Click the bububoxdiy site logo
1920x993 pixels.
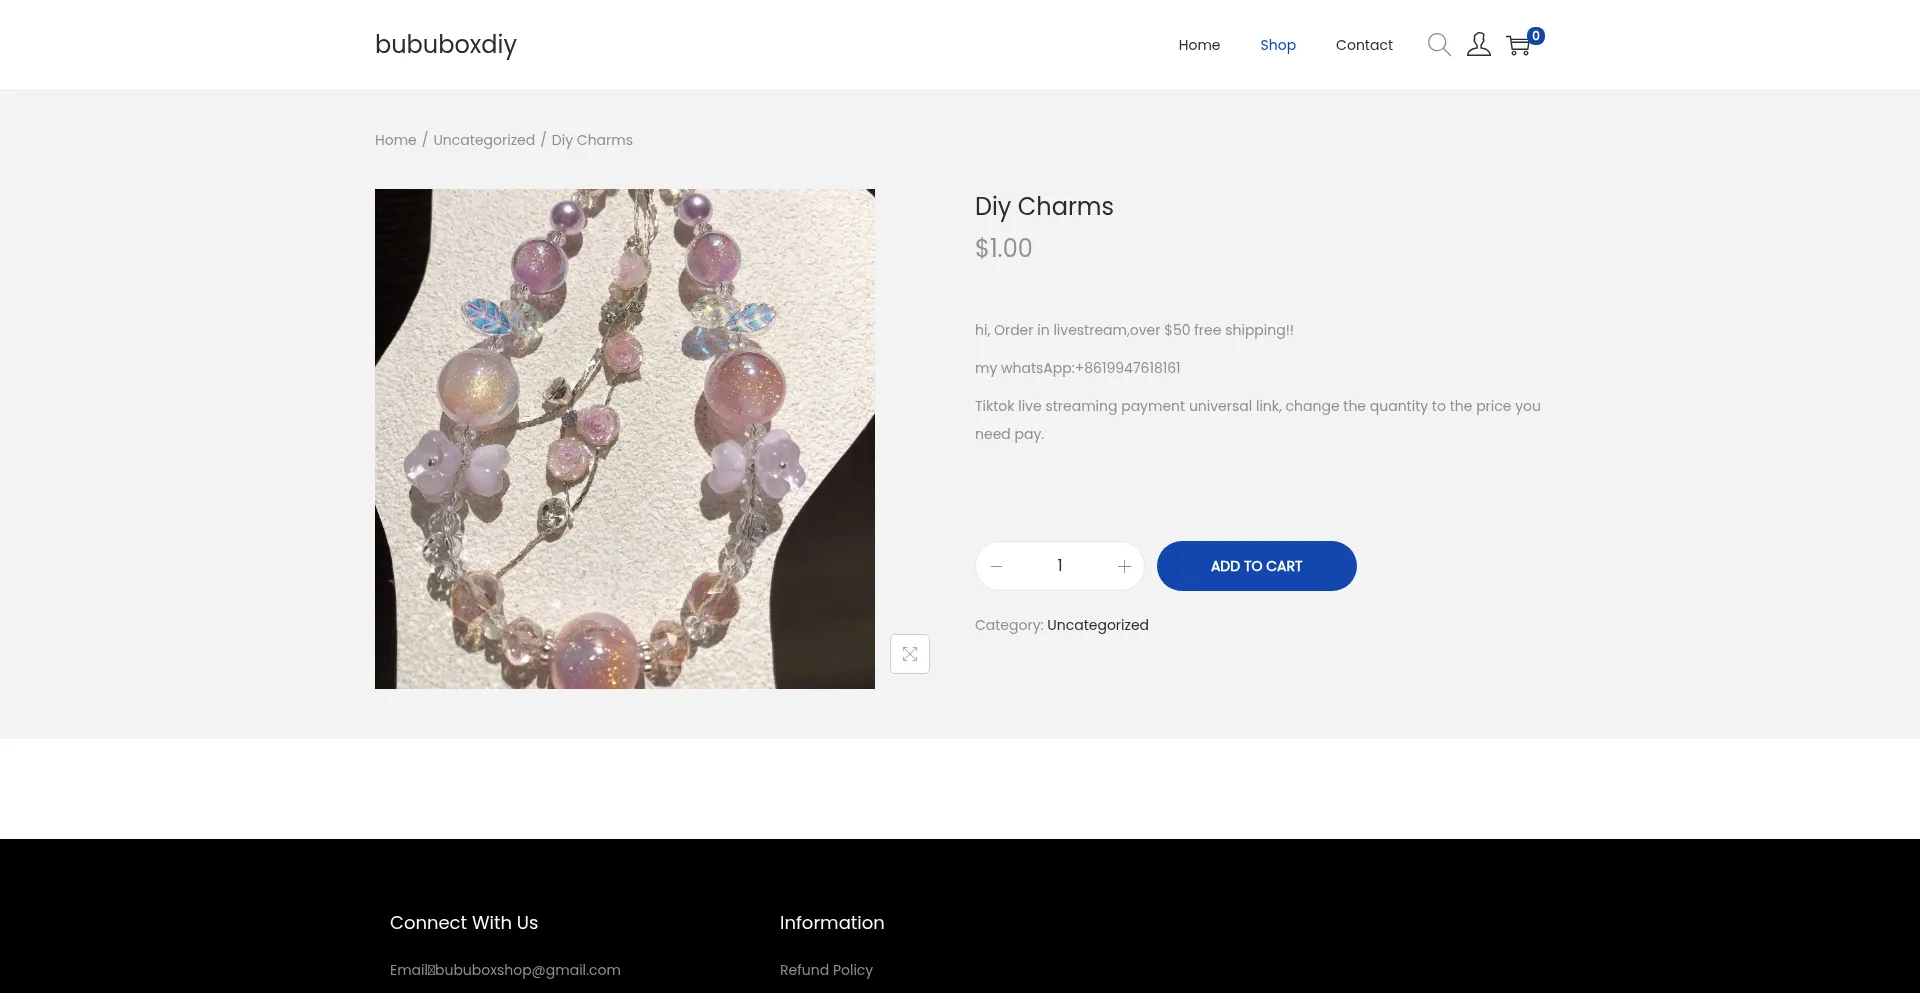click(446, 45)
